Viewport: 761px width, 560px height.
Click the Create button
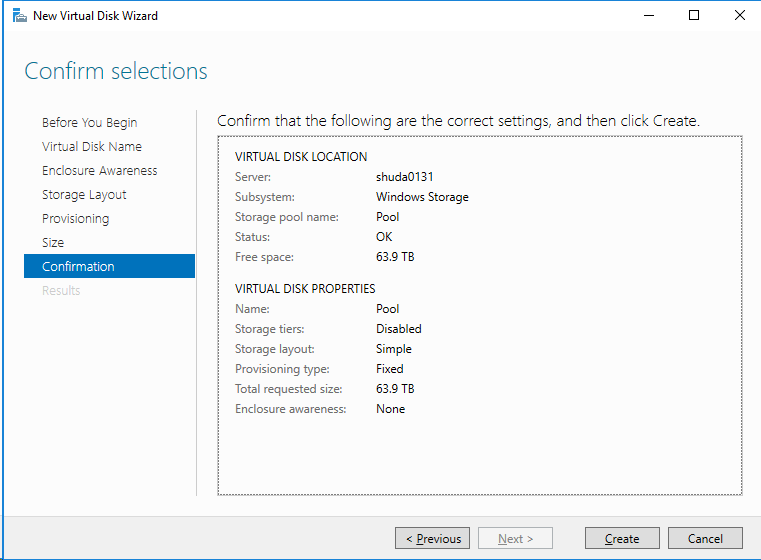622,538
